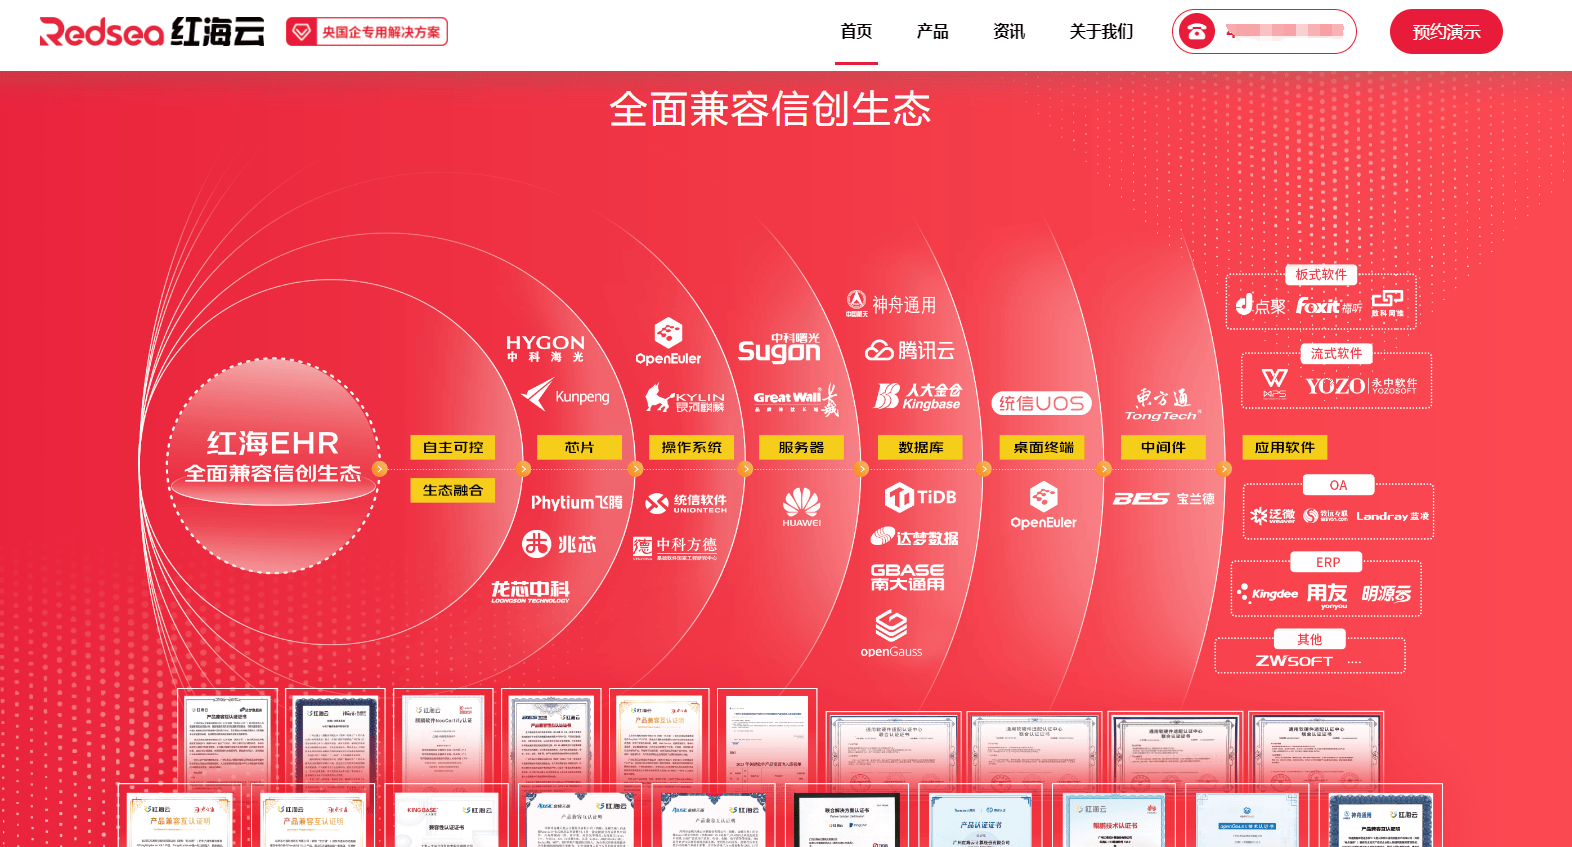This screenshot has height=847, width=1572.
Task: Click the 腾讯云 logo
Action: [x=910, y=350]
